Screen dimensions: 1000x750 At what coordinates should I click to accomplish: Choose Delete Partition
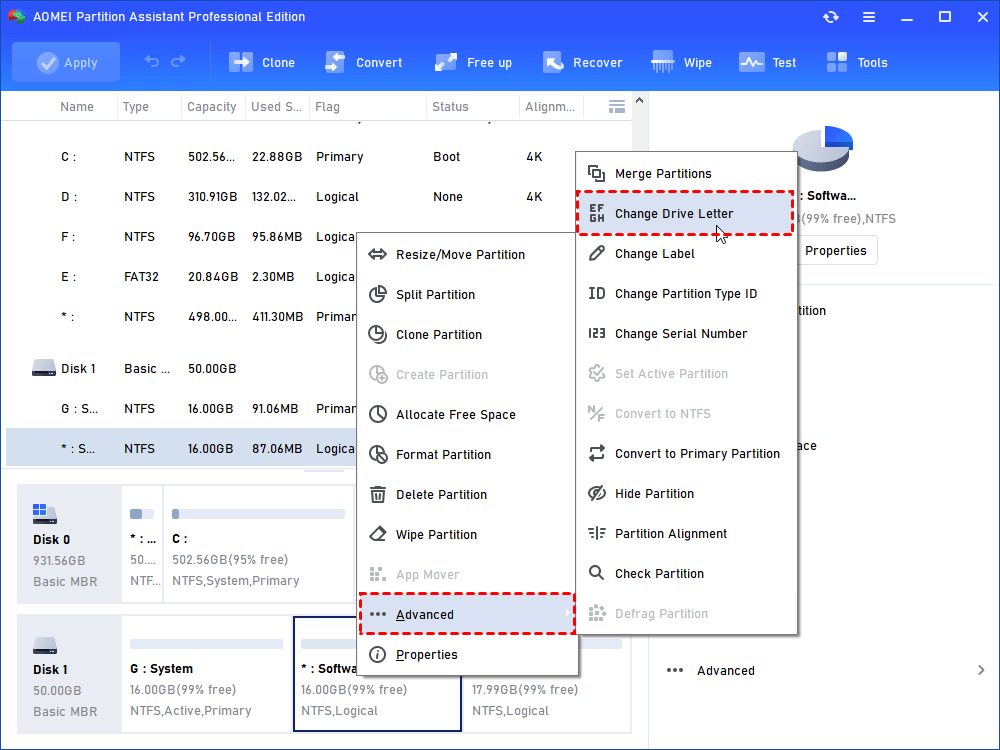[x=467, y=494]
